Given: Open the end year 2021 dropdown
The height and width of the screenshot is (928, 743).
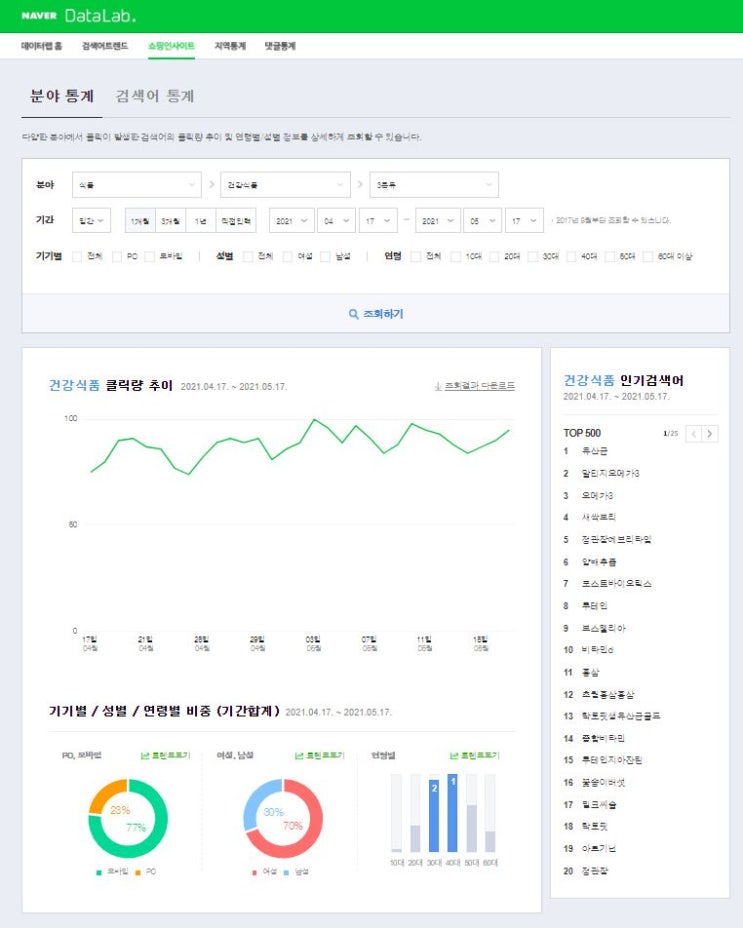Looking at the screenshot, I should pyautogui.click(x=438, y=221).
